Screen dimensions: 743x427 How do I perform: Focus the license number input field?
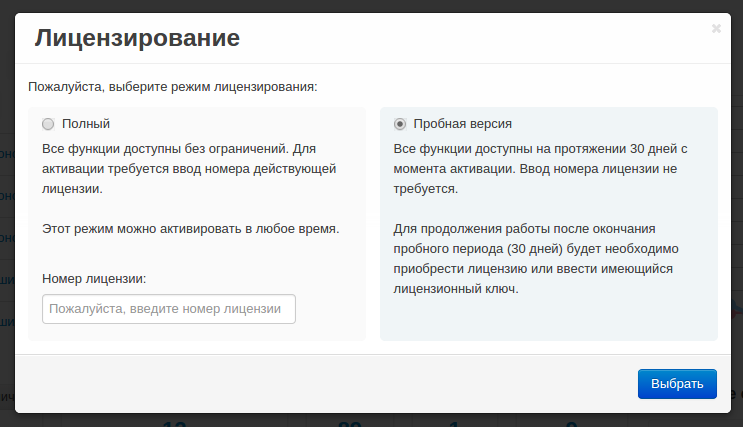[x=169, y=309]
